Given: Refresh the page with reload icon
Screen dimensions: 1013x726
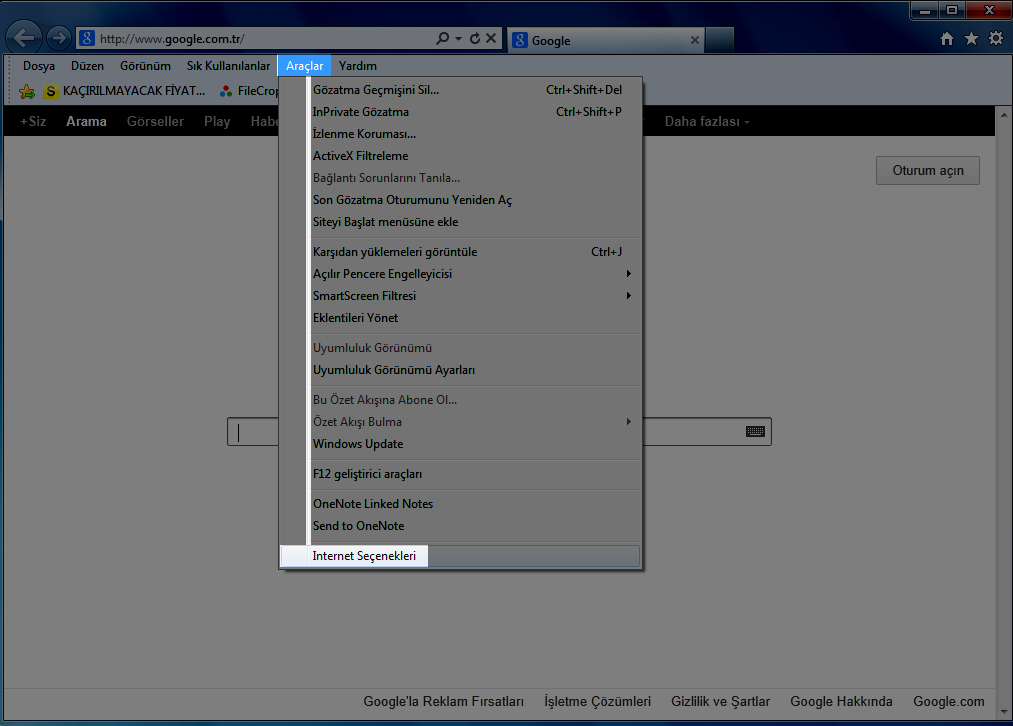Looking at the screenshot, I should [x=475, y=38].
